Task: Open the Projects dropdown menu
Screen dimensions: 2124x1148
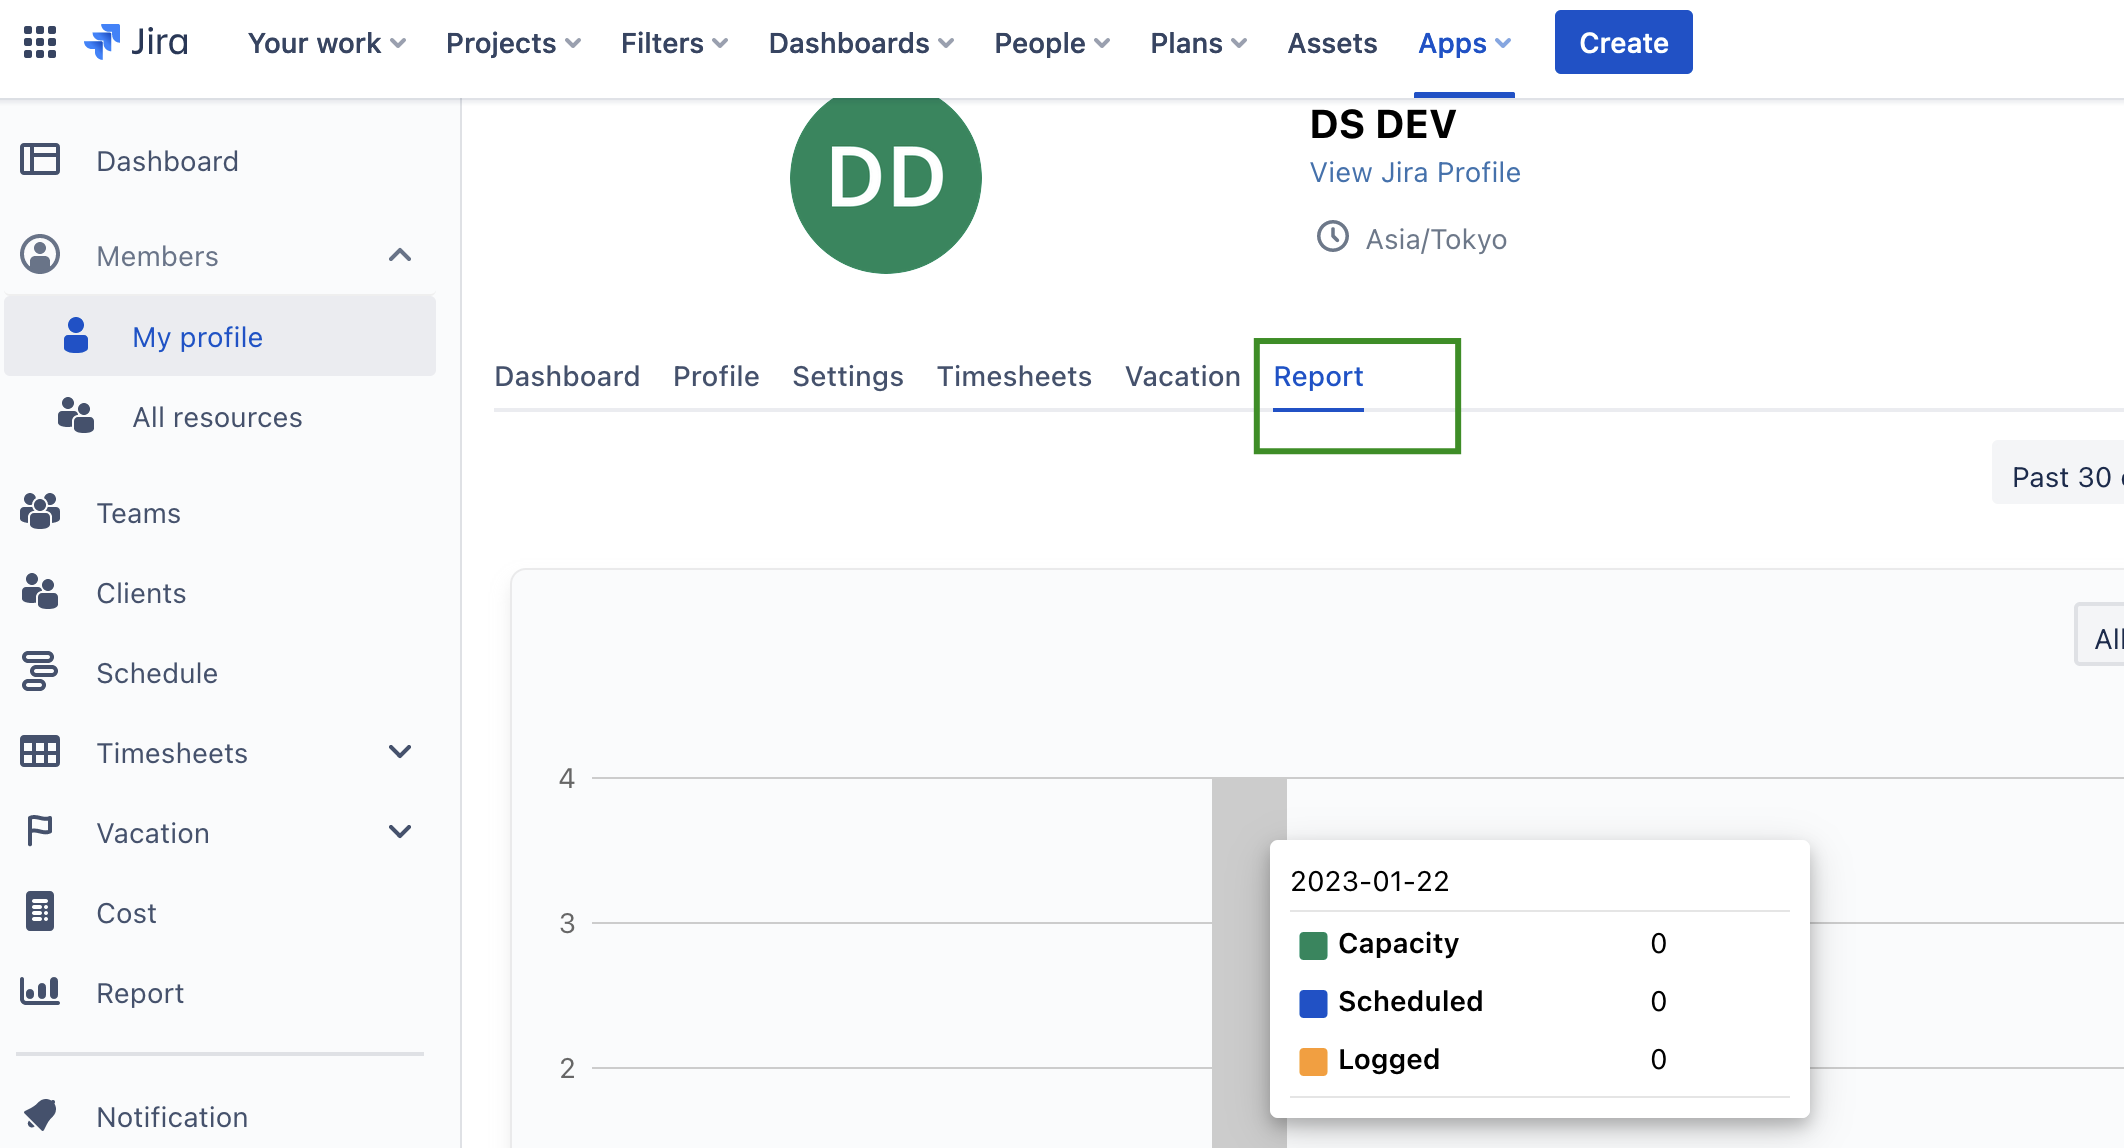Action: (x=513, y=43)
